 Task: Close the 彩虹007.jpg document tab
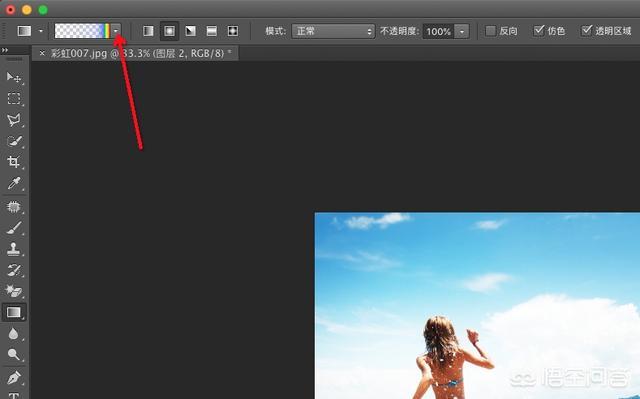coord(42,53)
